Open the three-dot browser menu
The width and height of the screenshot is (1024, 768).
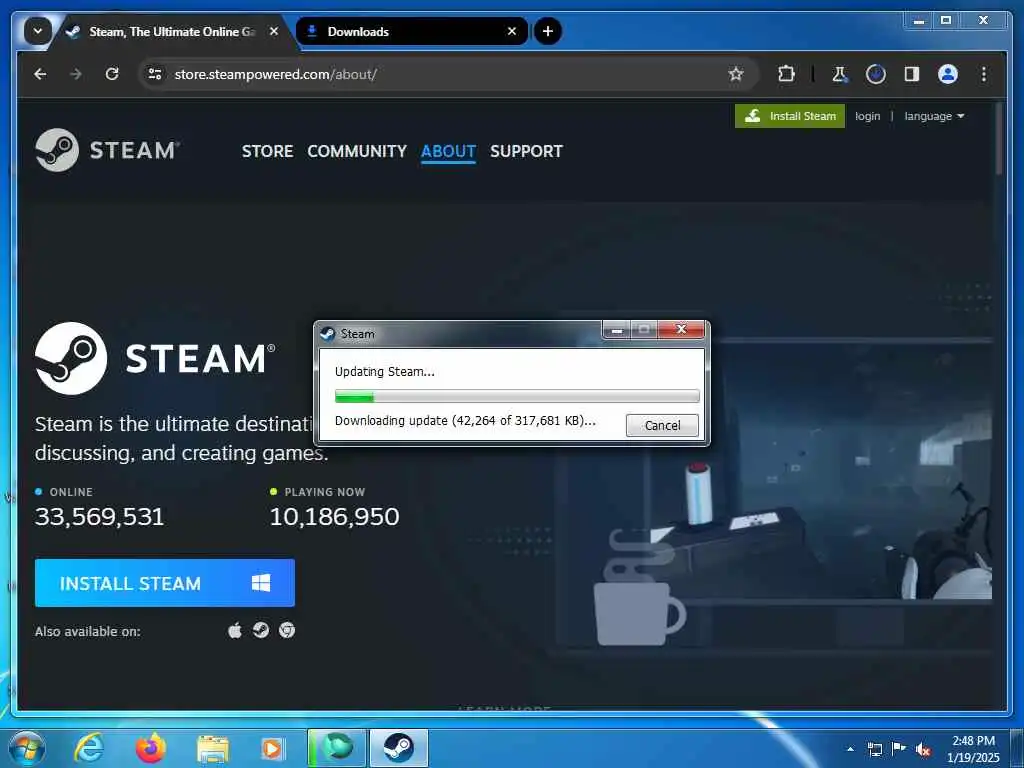984,74
